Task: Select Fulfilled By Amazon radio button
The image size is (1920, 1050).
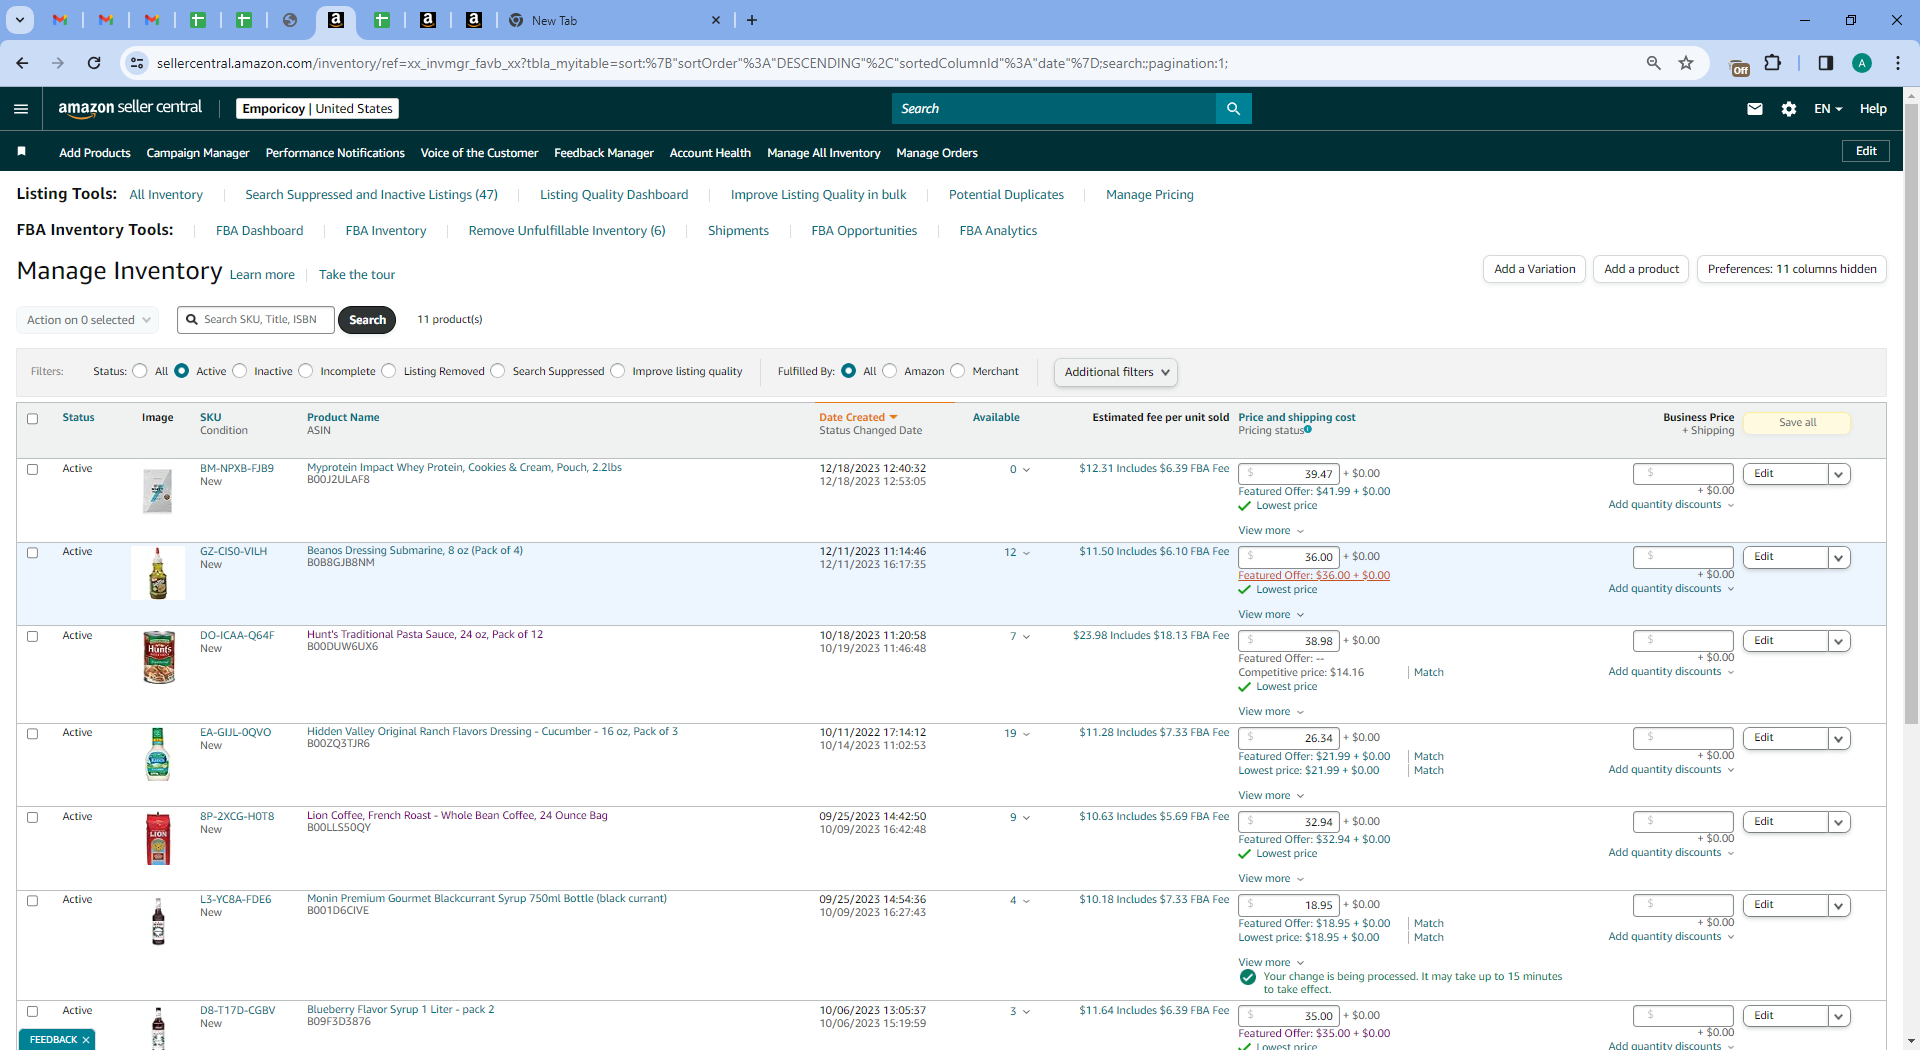Action: click(890, 371)
